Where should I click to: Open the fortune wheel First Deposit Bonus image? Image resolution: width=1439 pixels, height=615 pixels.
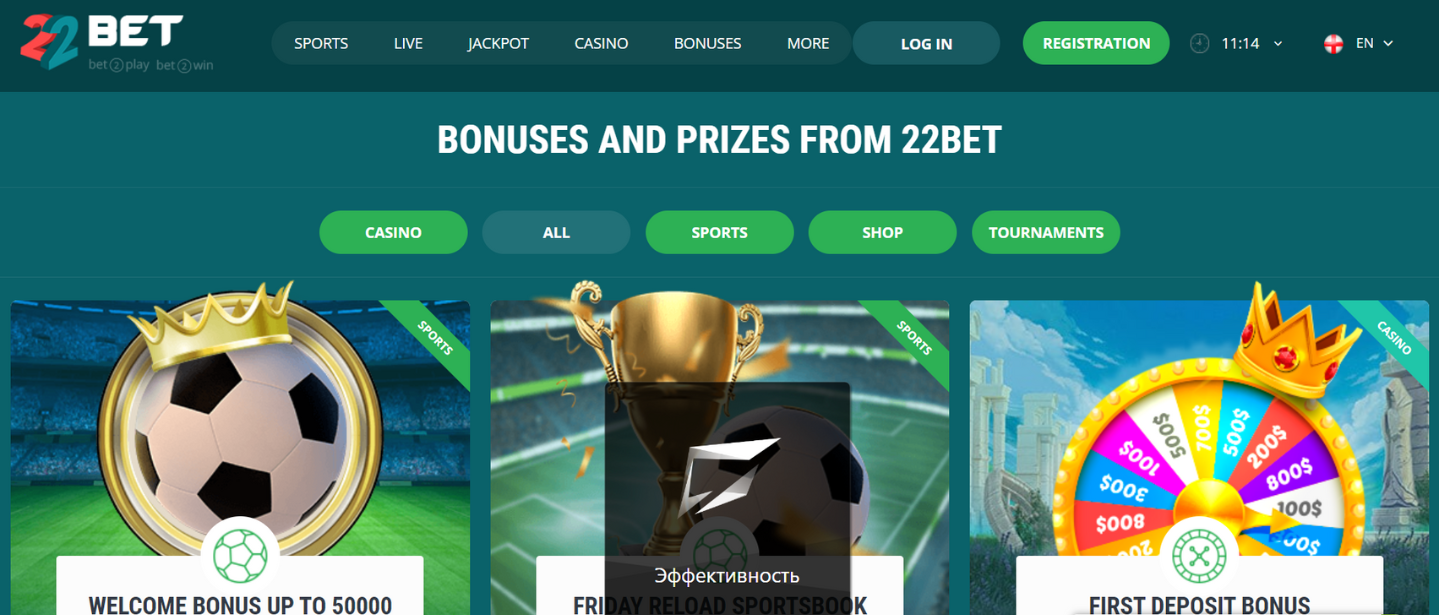click(x=1199, y=440)
